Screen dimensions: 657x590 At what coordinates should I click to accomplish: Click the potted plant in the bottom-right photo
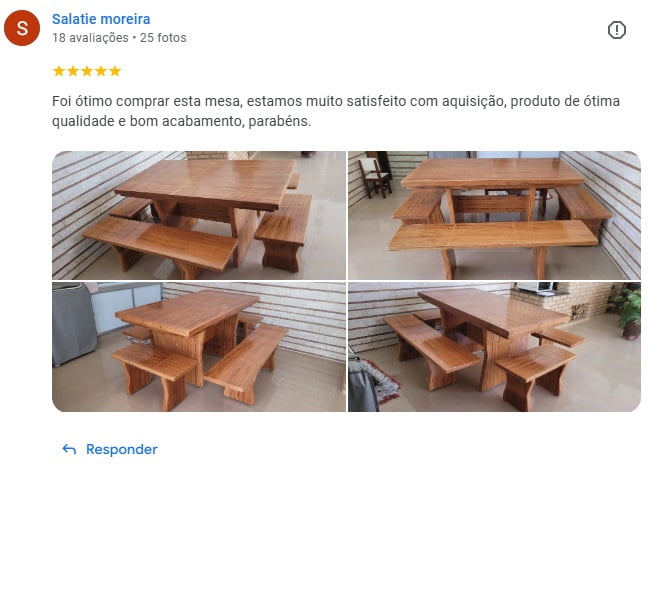click(x=628, y=311)
